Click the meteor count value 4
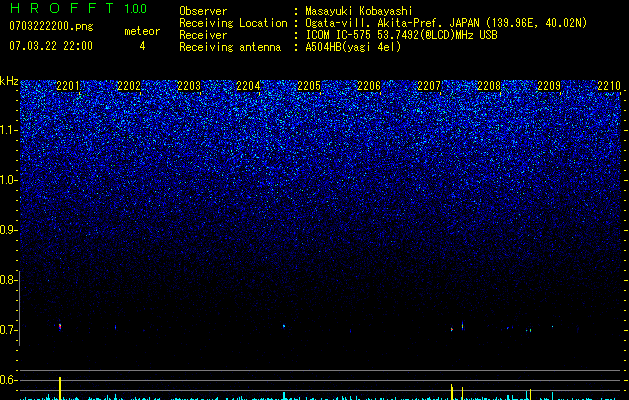Screen dimensions: 629x400 pyautogui.click(x=142, y=46)
